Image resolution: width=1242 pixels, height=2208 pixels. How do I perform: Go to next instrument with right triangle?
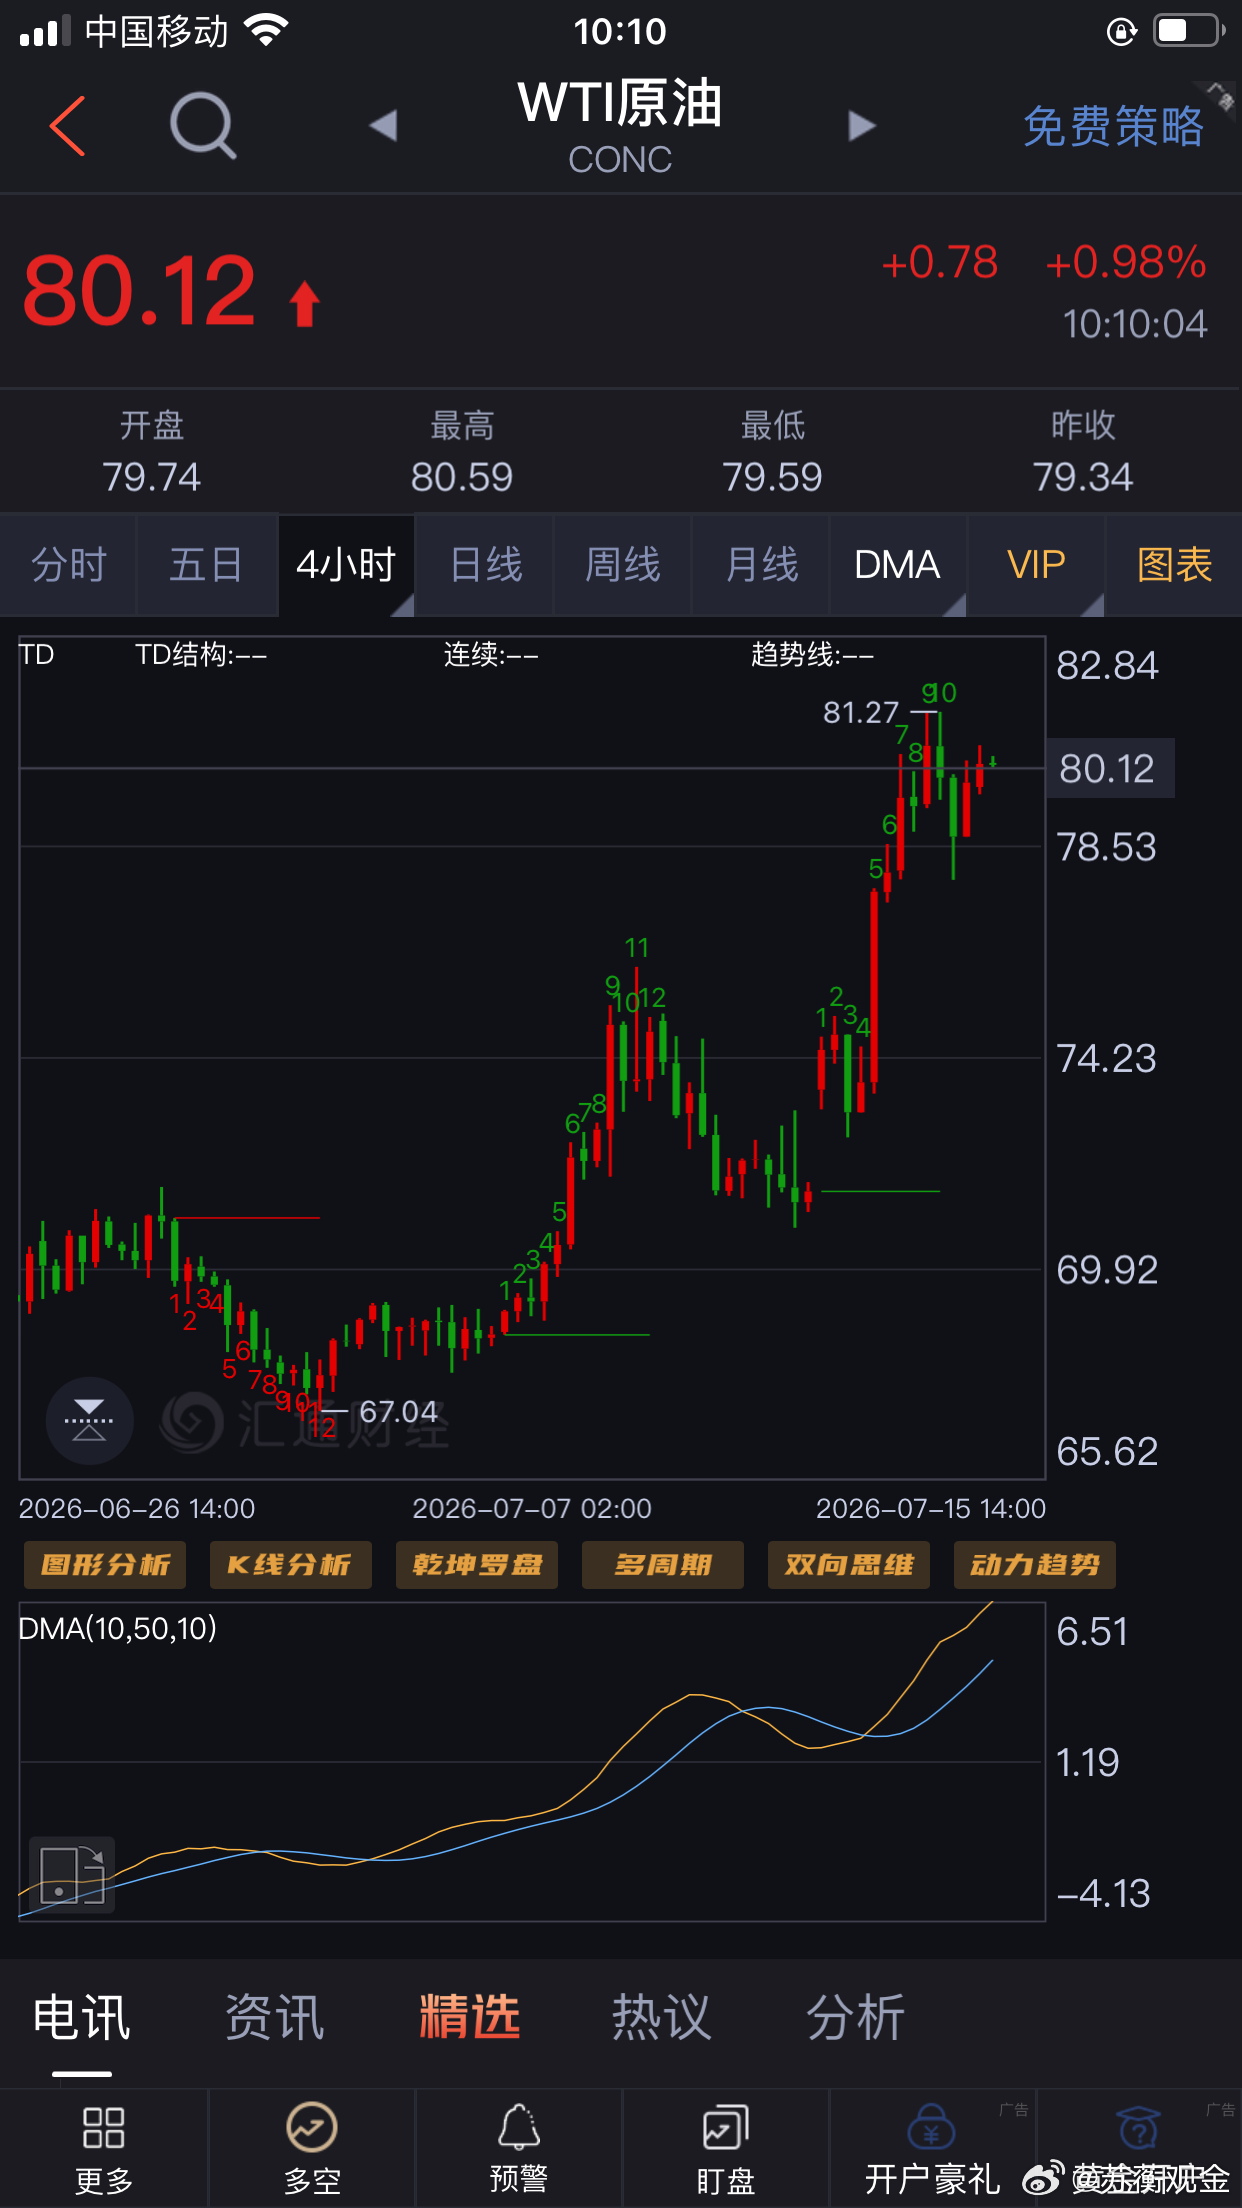861,126
